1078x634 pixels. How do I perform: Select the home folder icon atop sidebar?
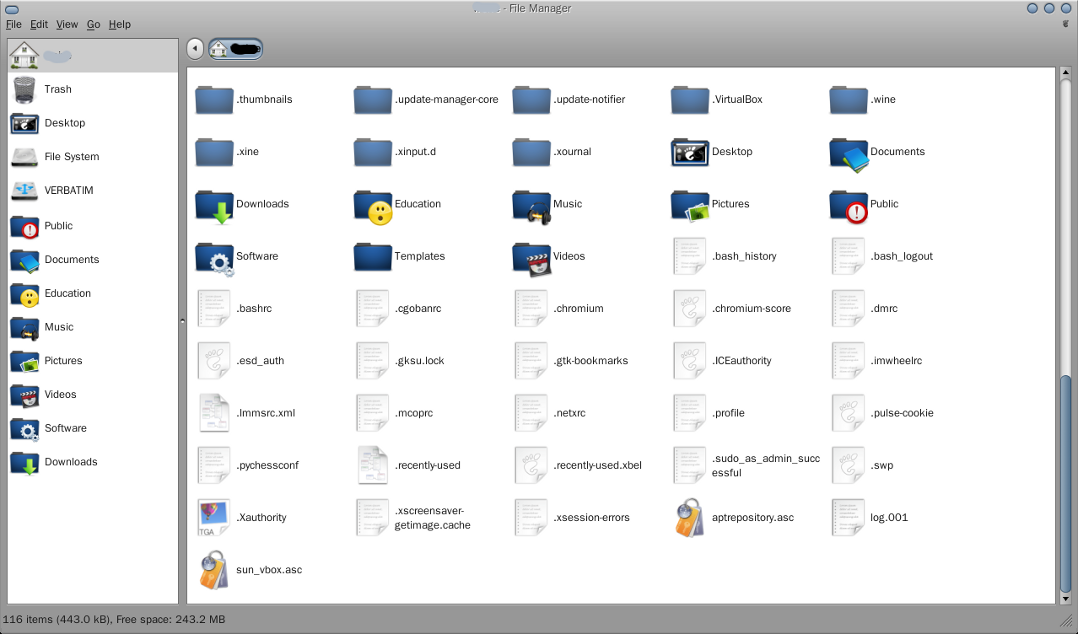24,55
